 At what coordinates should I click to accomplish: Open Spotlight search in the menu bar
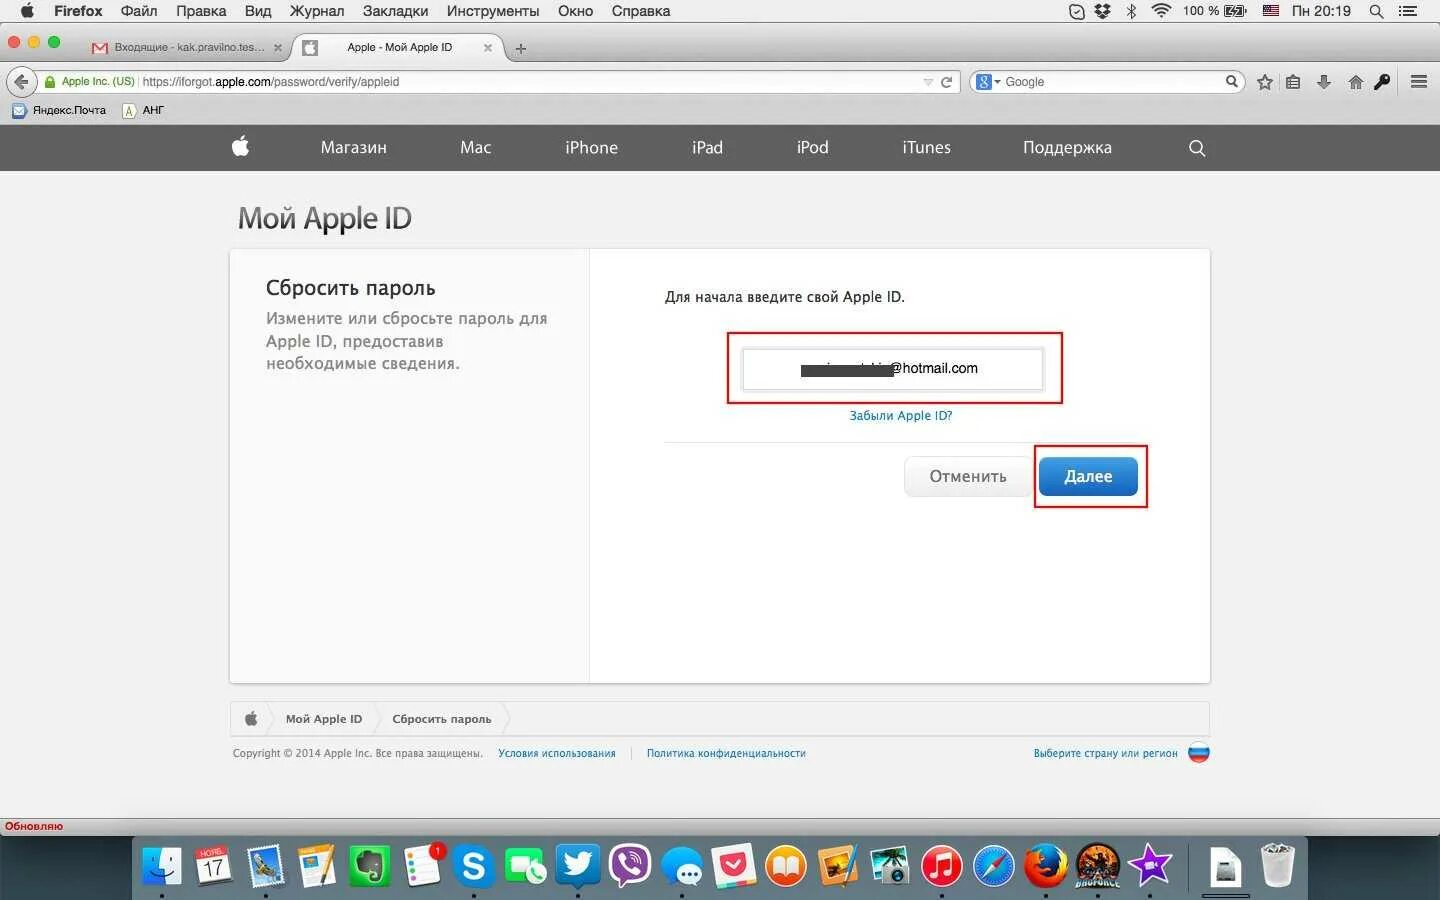(x=1376, y=11)
